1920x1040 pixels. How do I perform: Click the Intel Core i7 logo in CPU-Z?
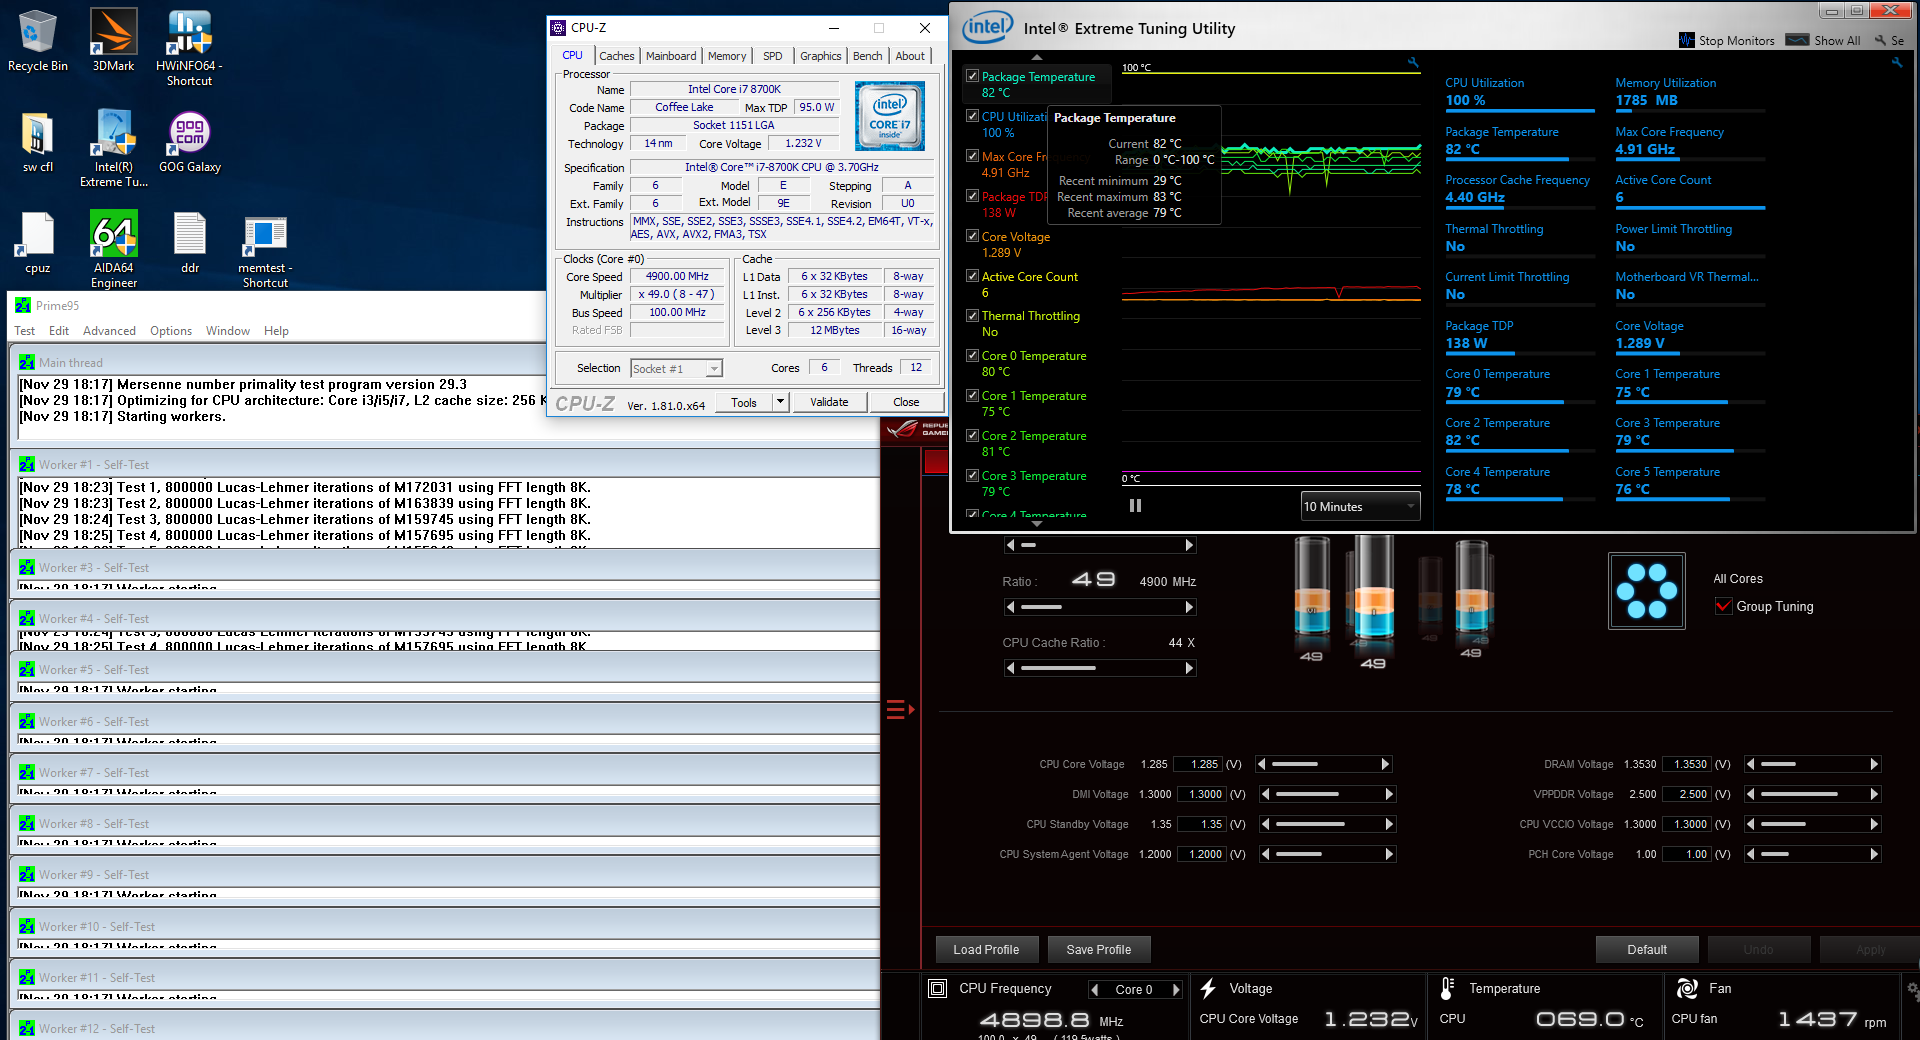coord(889,116)
